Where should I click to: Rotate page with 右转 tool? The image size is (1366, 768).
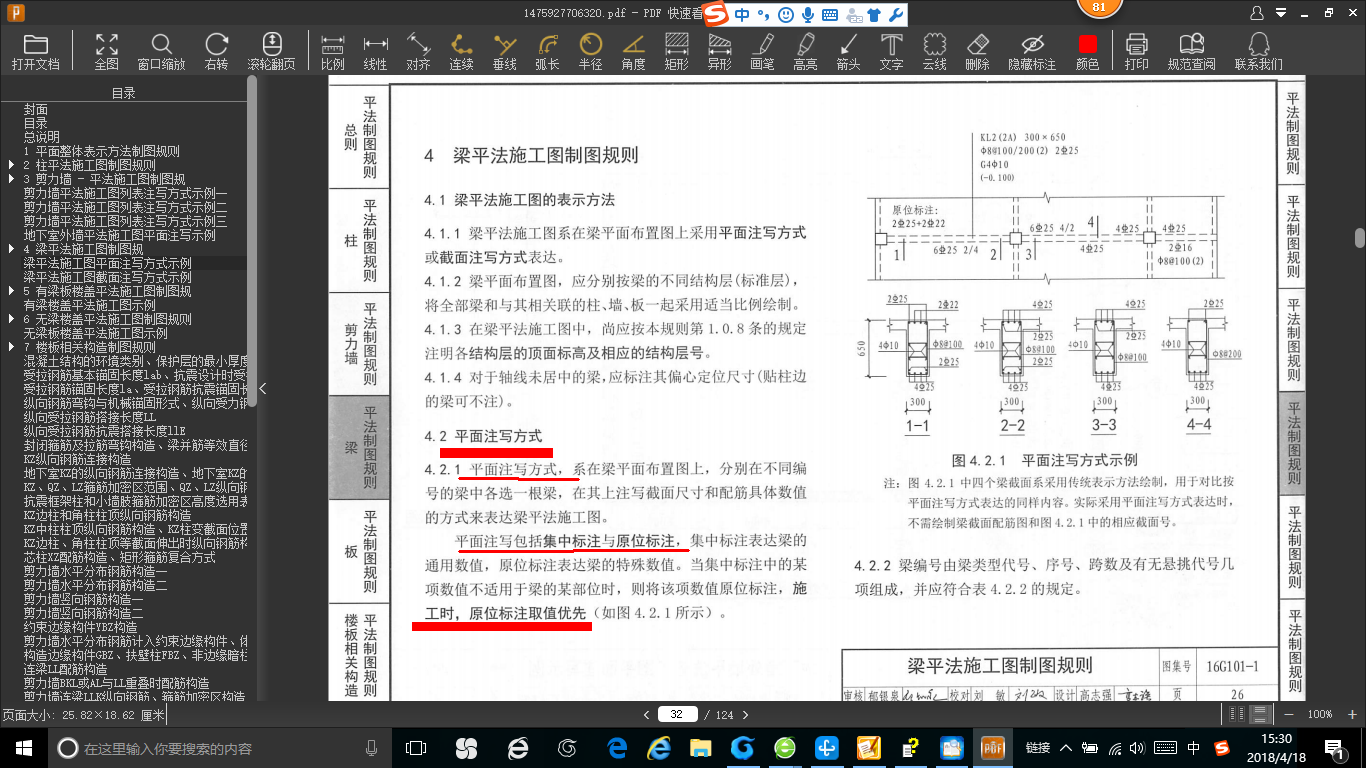tap(216, 52)
